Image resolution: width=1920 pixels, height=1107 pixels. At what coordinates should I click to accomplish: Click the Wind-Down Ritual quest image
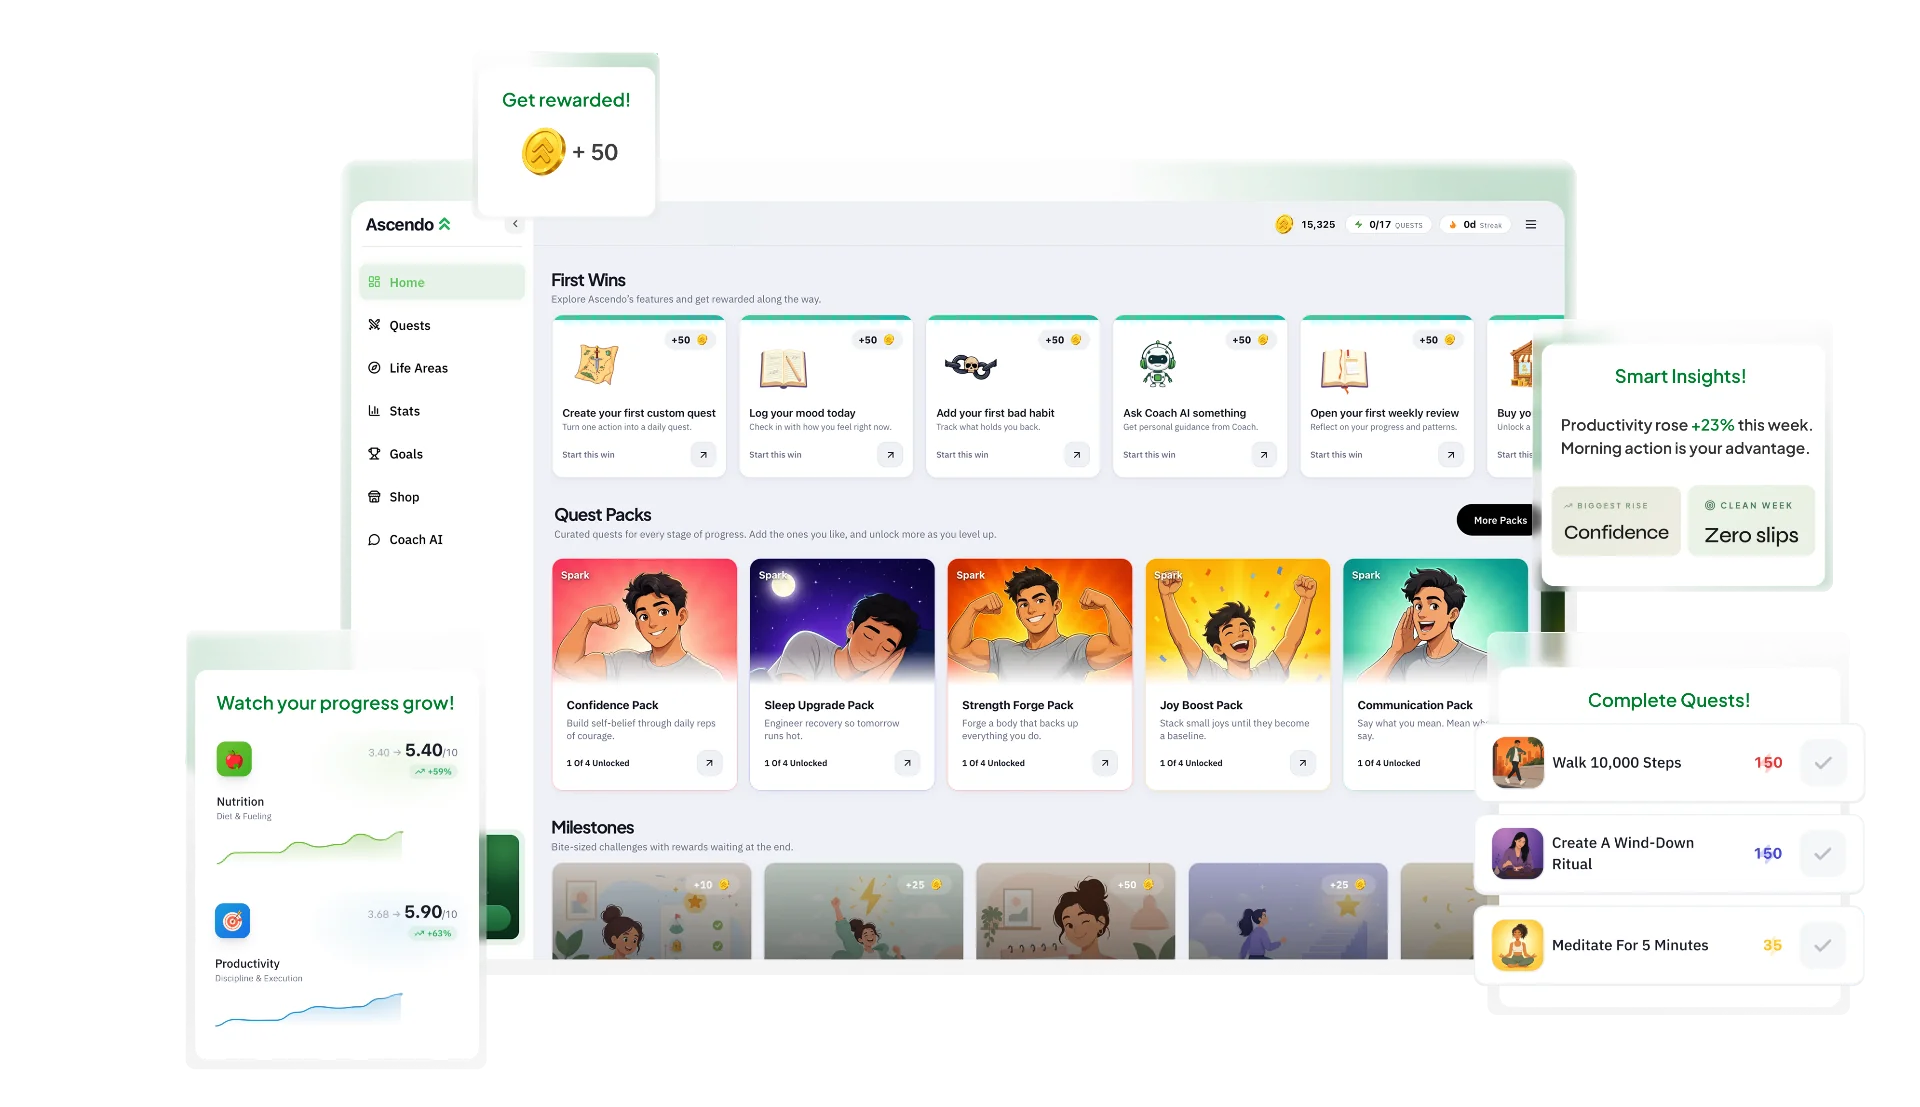tap(1517, 854)
